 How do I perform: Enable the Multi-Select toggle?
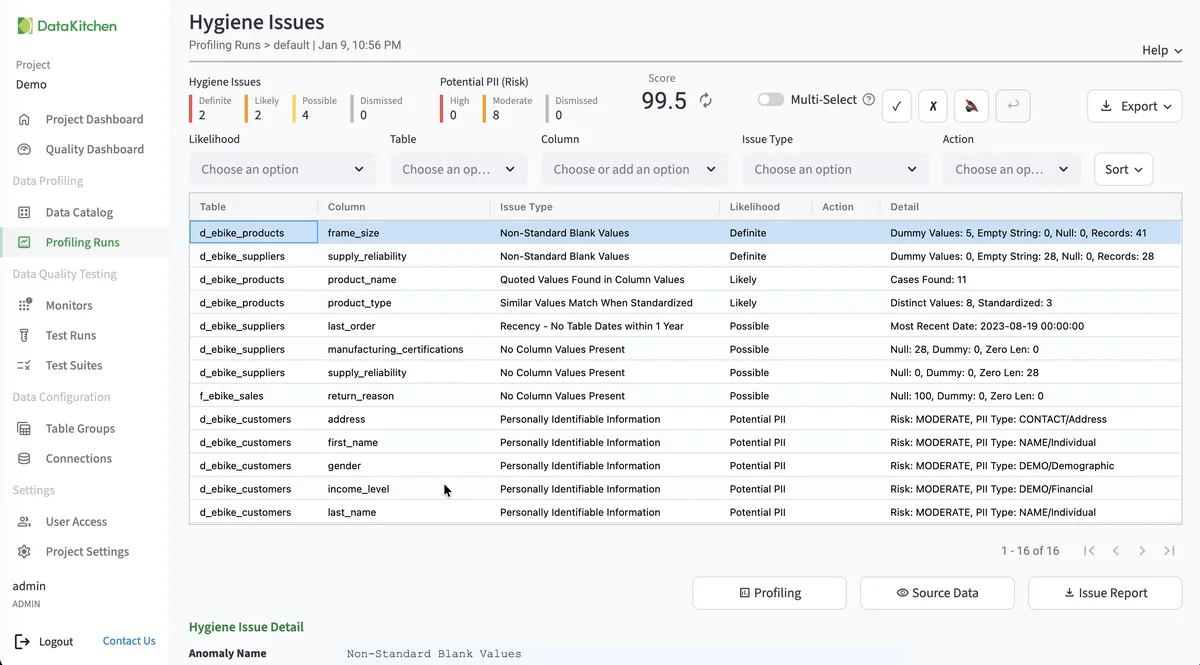[770, 100]
